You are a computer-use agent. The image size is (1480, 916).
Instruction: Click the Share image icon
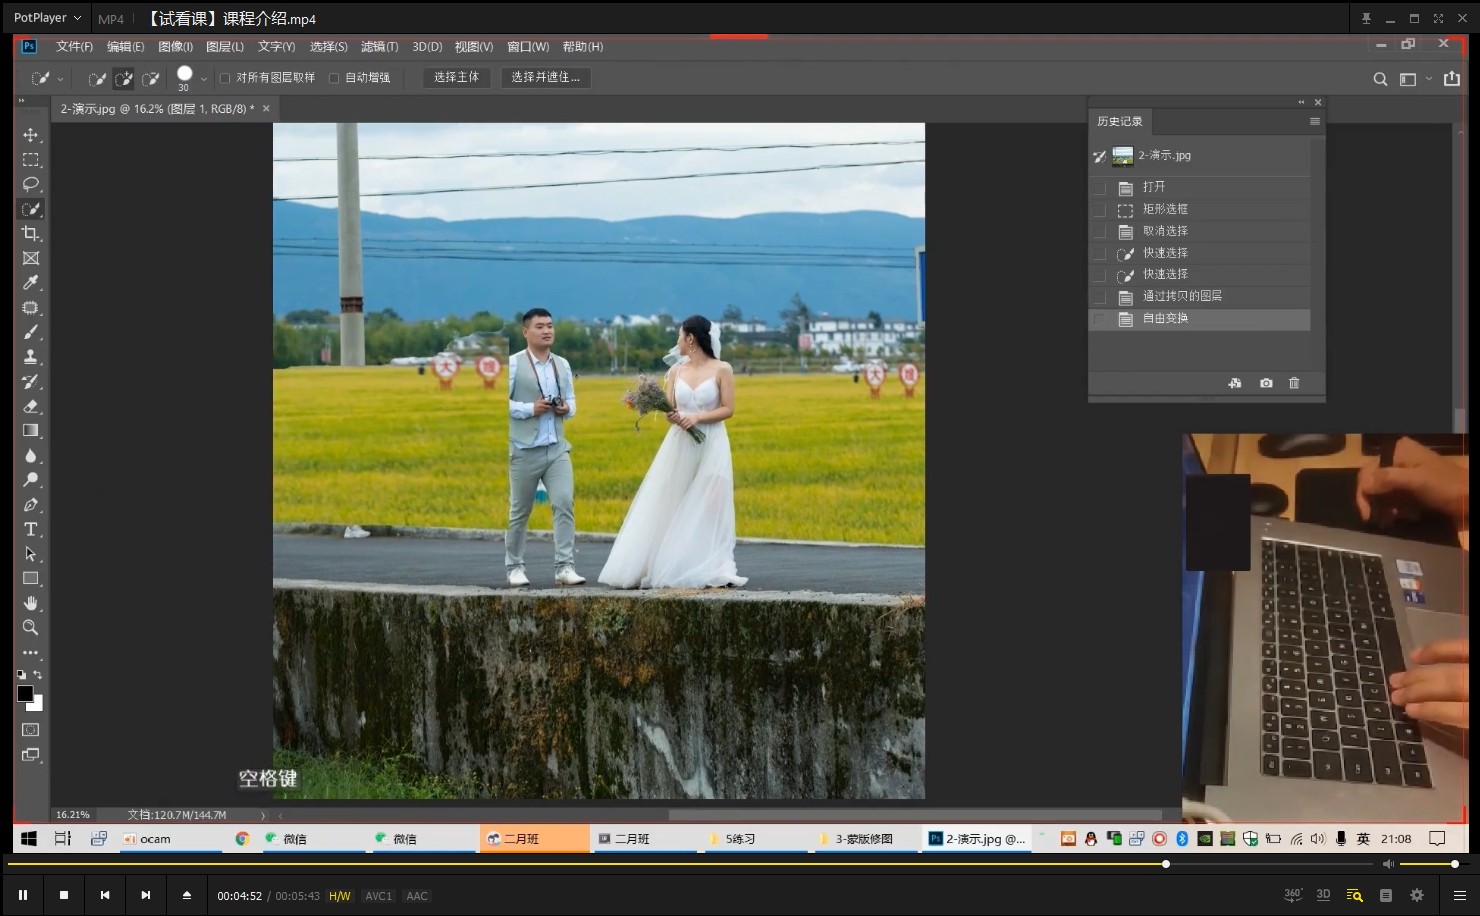point(1452,78)
